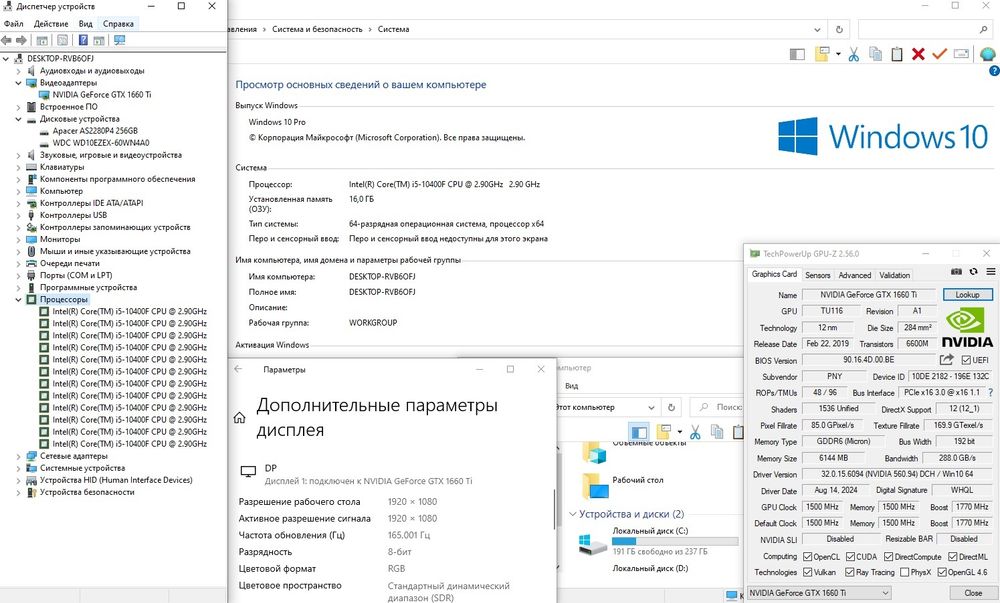
Task: Click red X Delete icon in System toolbar
Action: coord(918,55)
